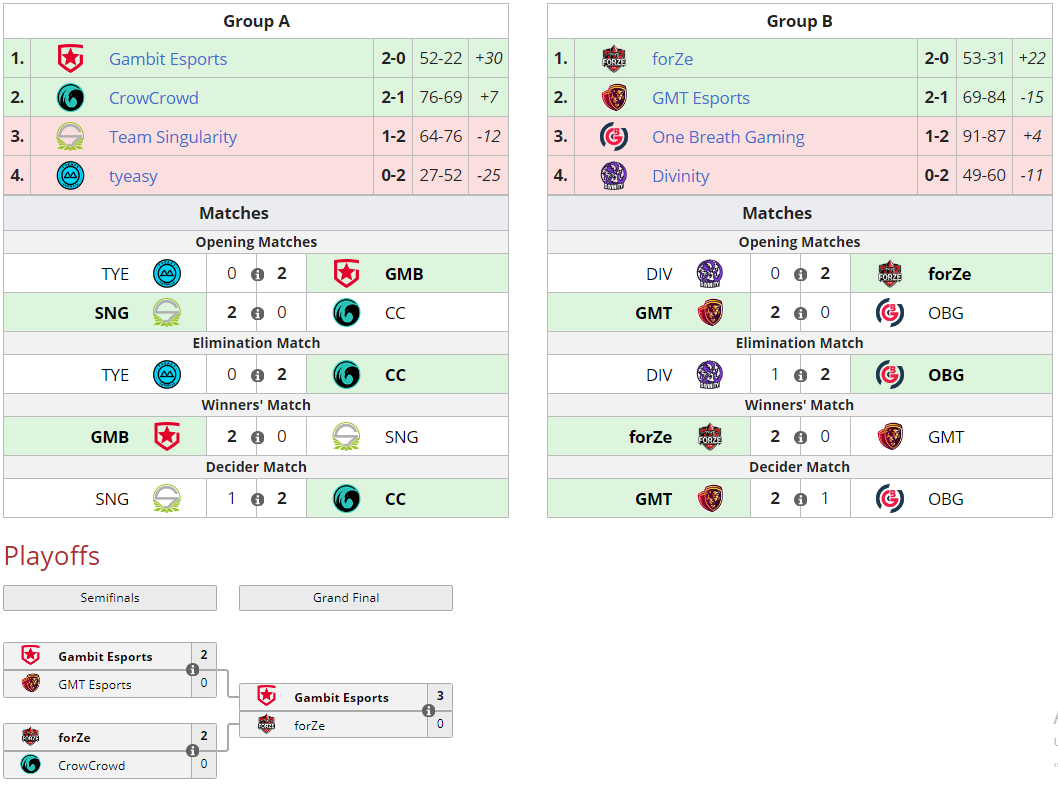Click the CrowCrowd logo in Group A standings
This screenshot has height=785, width=1058.
[x=70, y=98]
